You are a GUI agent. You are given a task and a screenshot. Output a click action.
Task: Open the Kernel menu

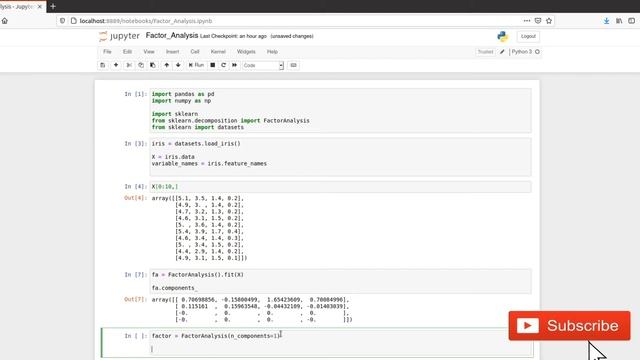(218, 52)
